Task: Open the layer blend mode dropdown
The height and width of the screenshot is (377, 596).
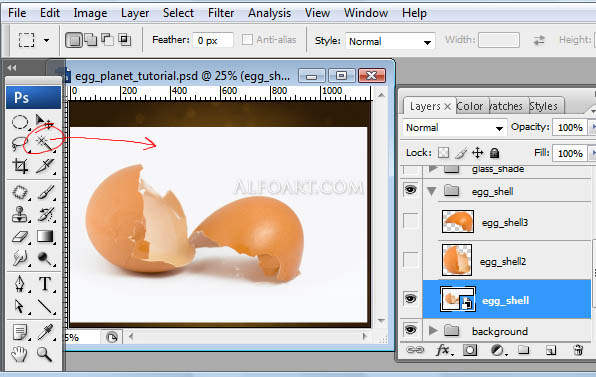Action: 455,128
